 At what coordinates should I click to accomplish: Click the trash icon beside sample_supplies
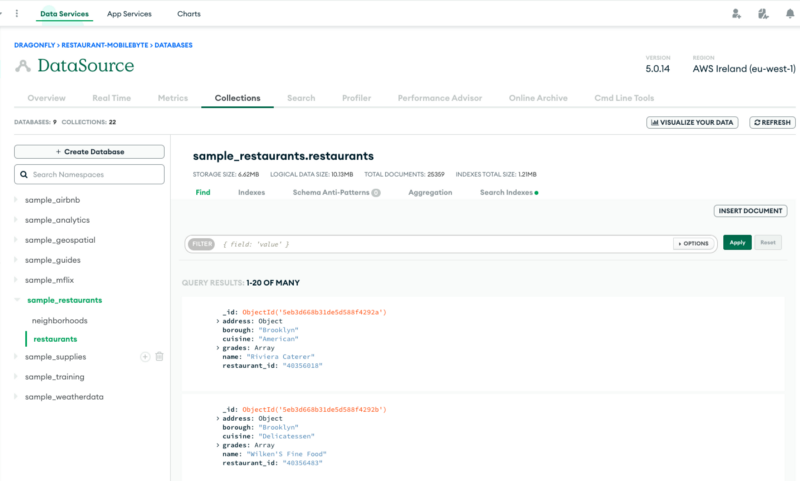[159, 357]
